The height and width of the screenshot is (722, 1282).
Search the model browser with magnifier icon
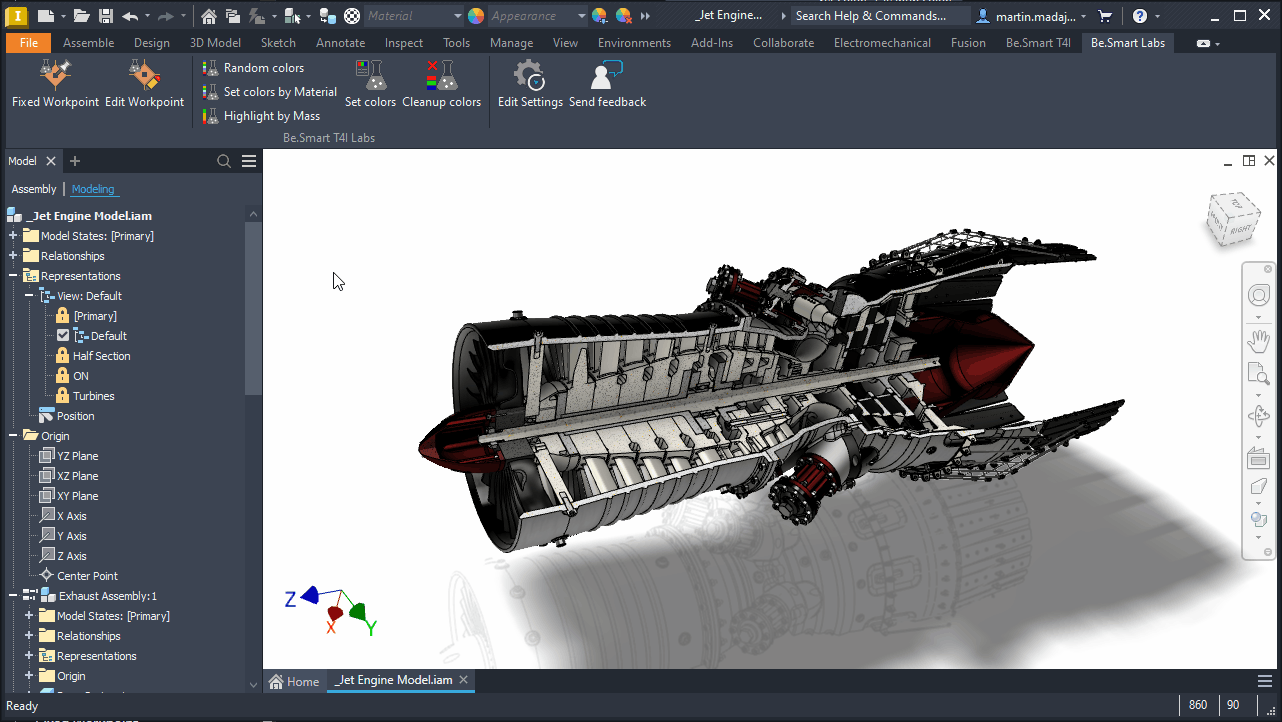click(x=224, y=161)
